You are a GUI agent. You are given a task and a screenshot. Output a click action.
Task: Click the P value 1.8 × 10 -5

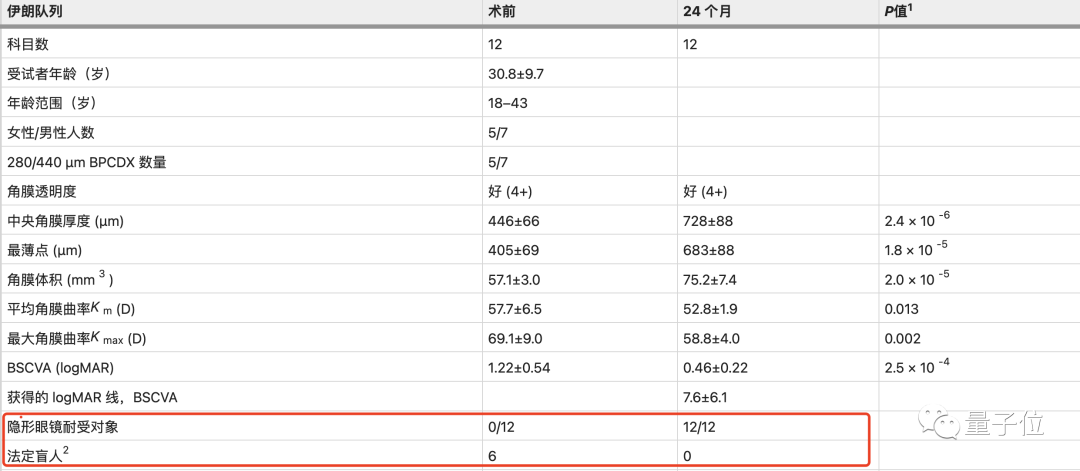click(917, 250)
